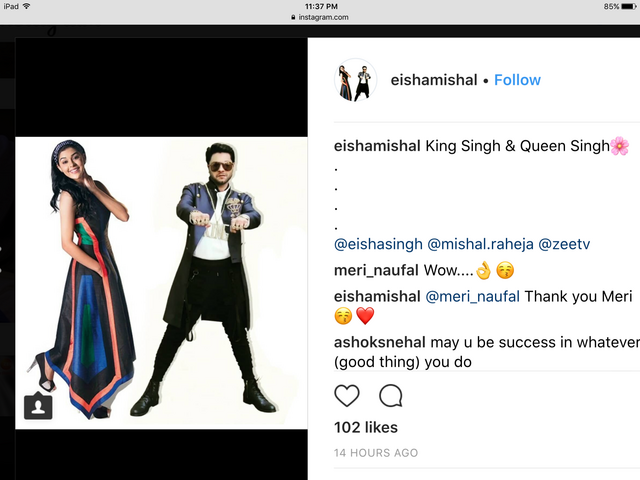This screenshot has height=480, width=640.
Task: Open eishamishal profile picture avatar
Action: [x=355, y=80]
